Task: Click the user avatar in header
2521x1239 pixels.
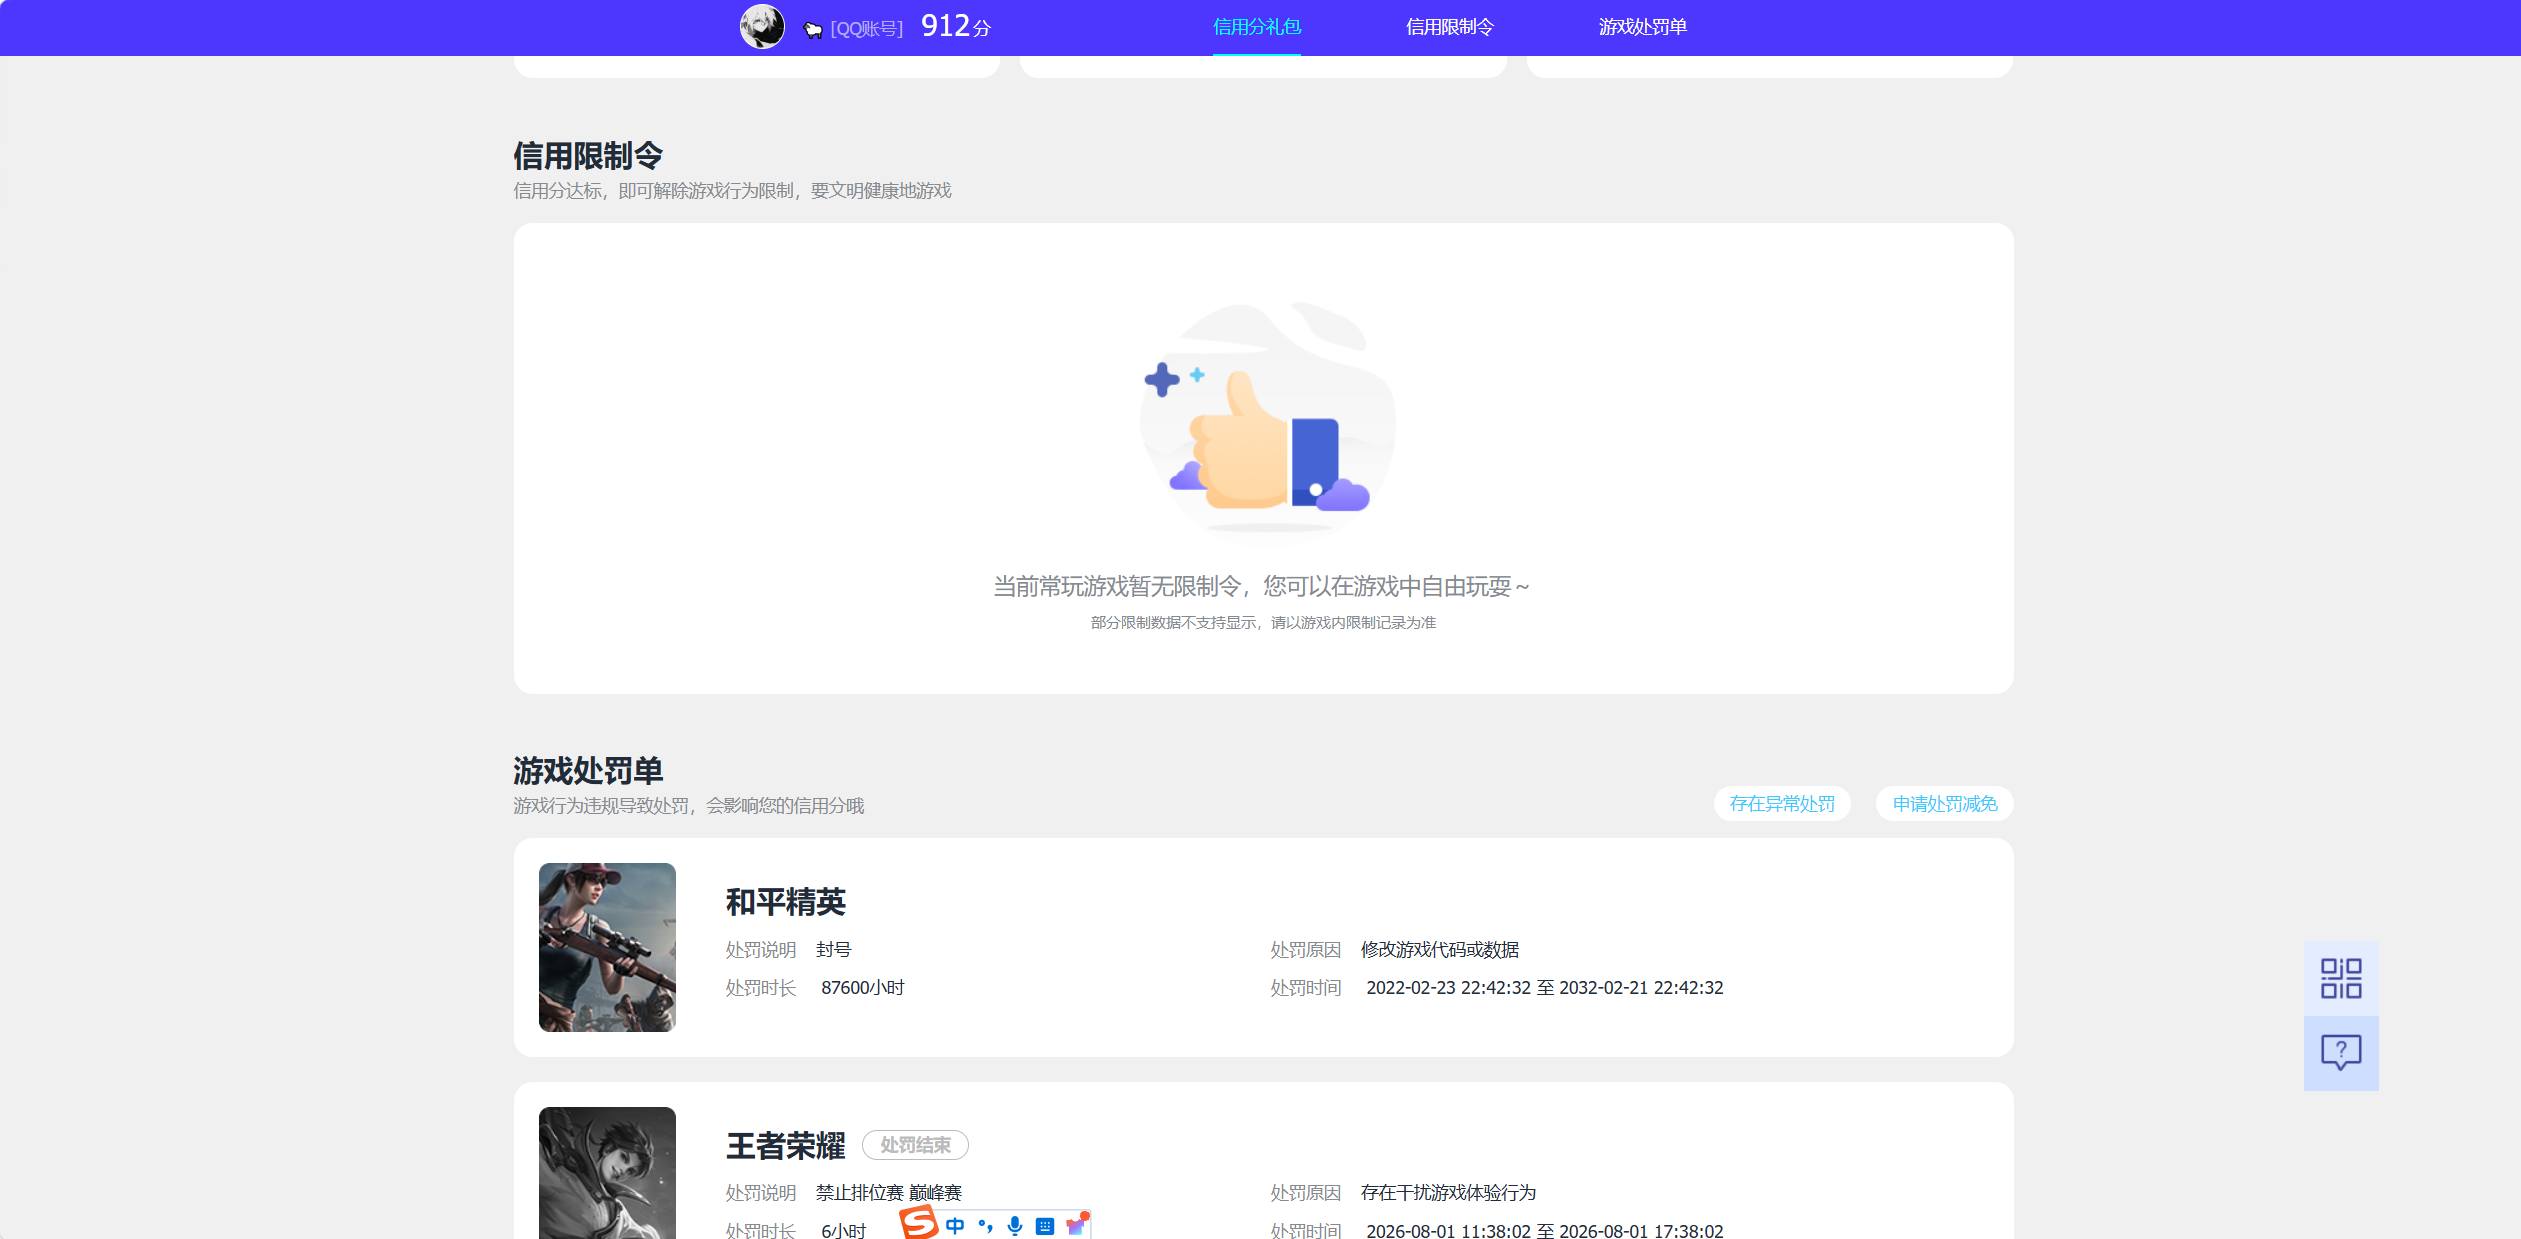Action: pyautogui.click(x=762, y=27)
